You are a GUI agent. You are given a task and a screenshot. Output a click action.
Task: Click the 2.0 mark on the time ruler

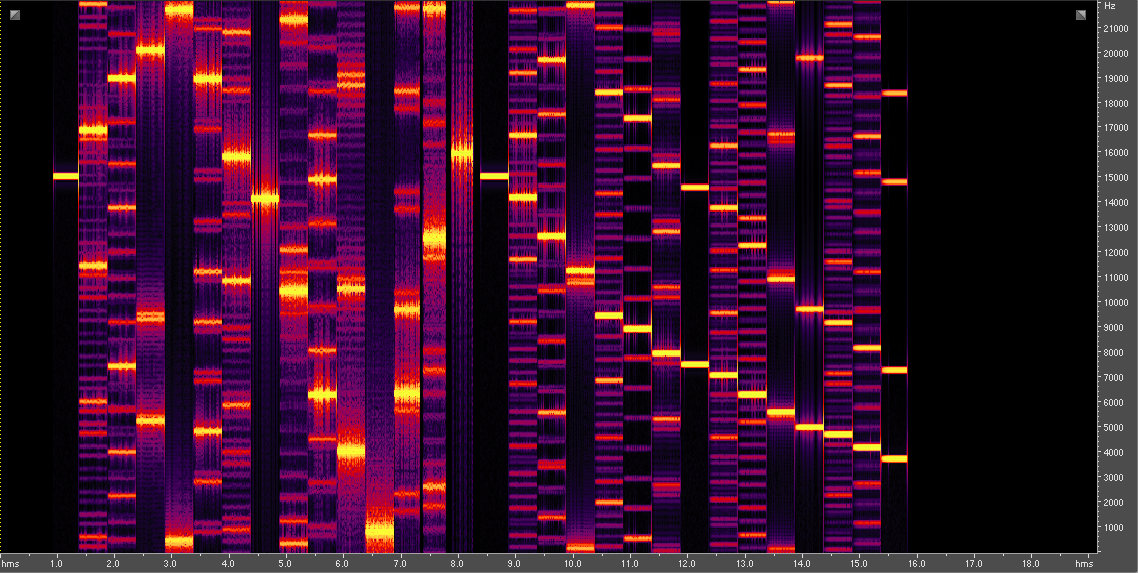[112, 563]
